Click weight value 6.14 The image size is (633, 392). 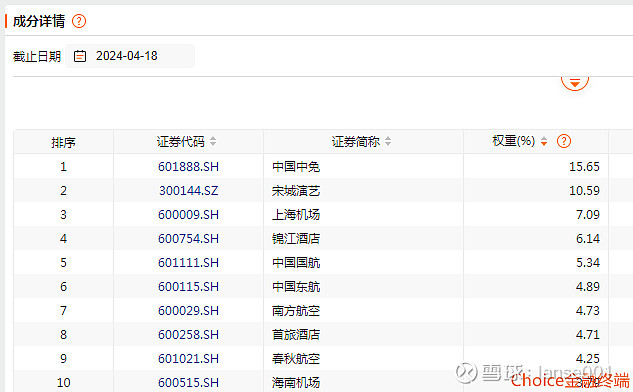pos(588,239)
